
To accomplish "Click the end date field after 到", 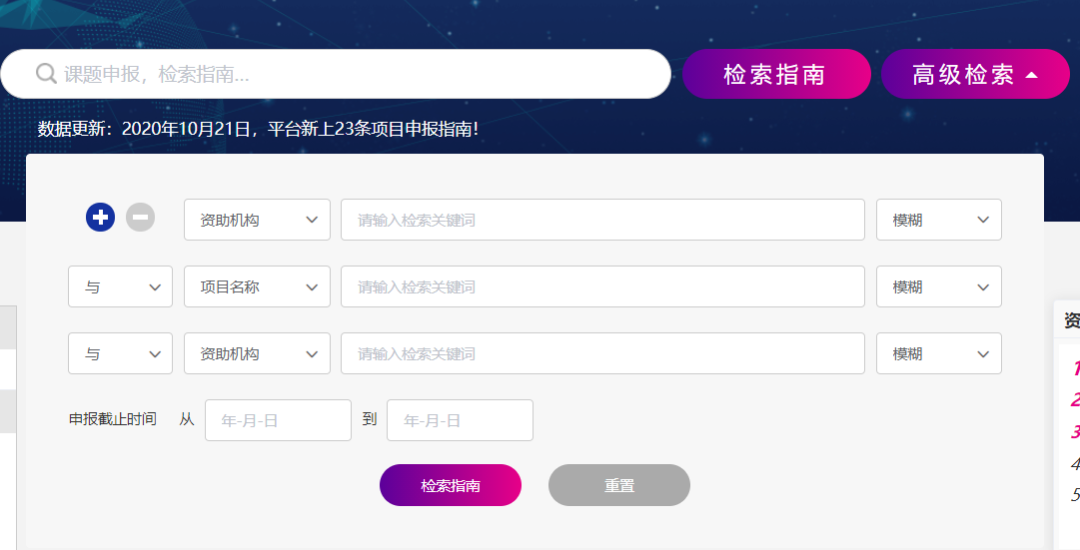I will pos(460,421).
